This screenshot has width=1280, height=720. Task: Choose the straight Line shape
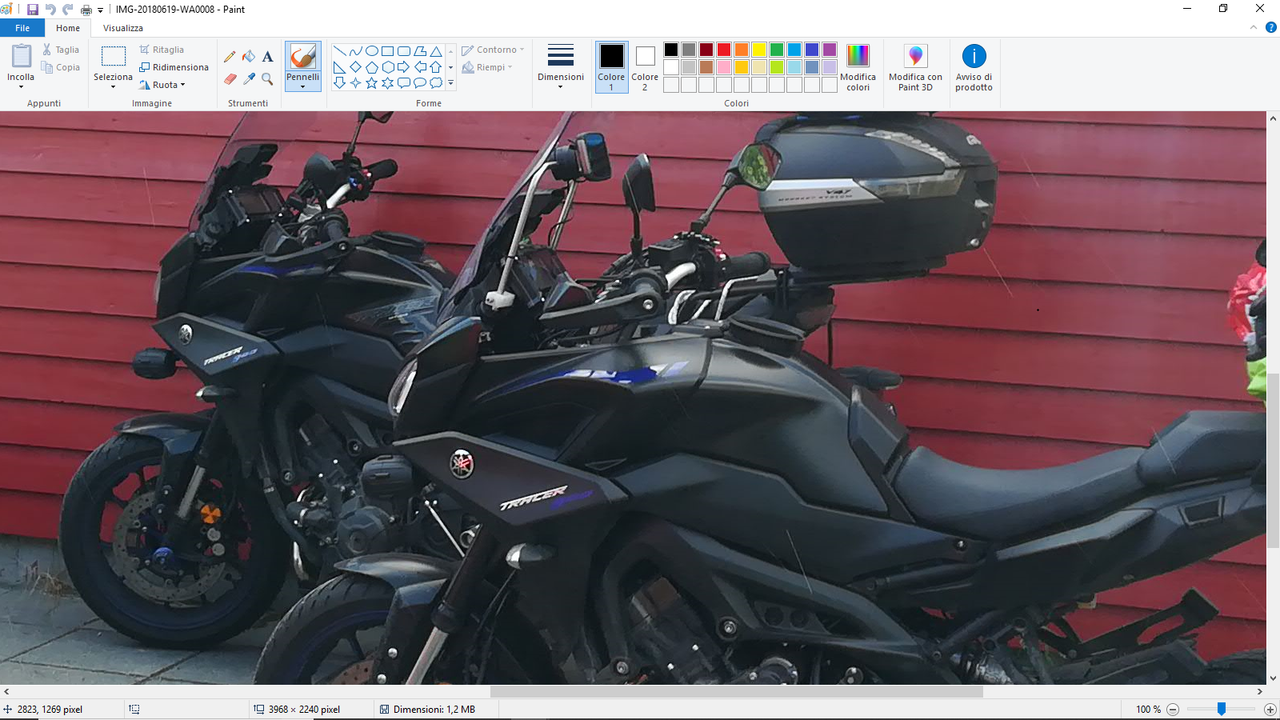click(339, 51)
